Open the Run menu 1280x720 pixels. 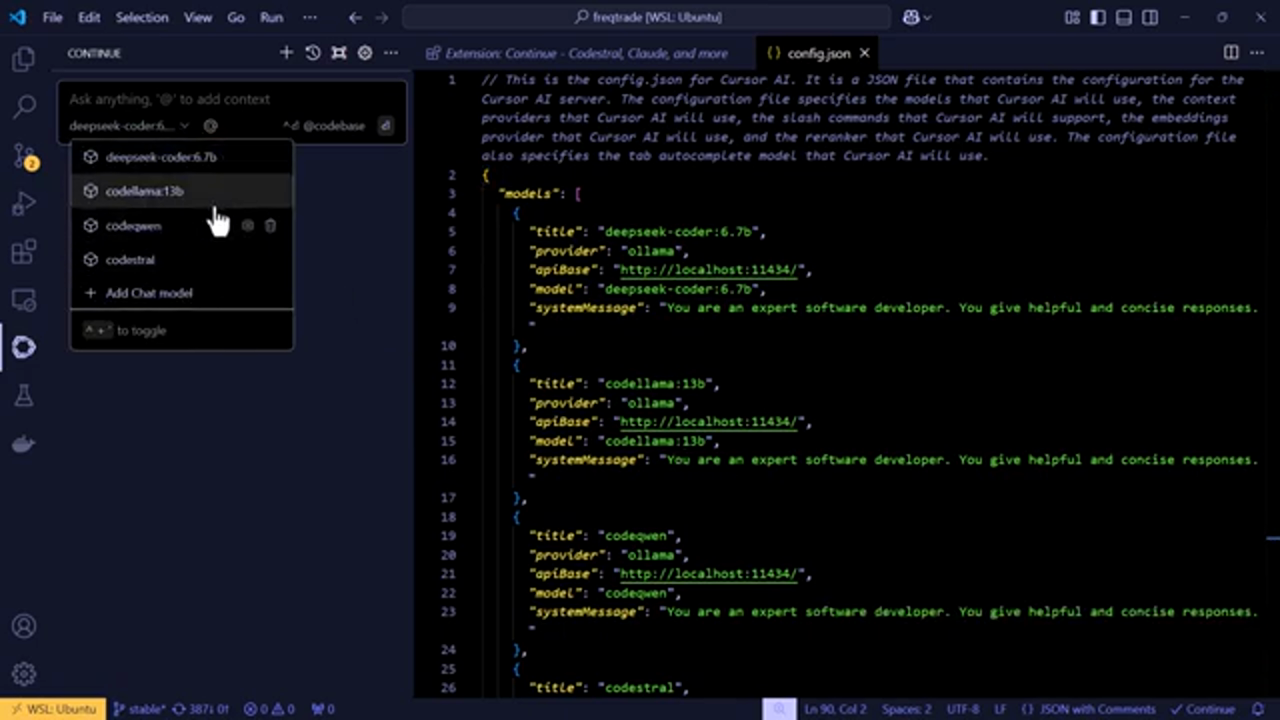(271, 17)
